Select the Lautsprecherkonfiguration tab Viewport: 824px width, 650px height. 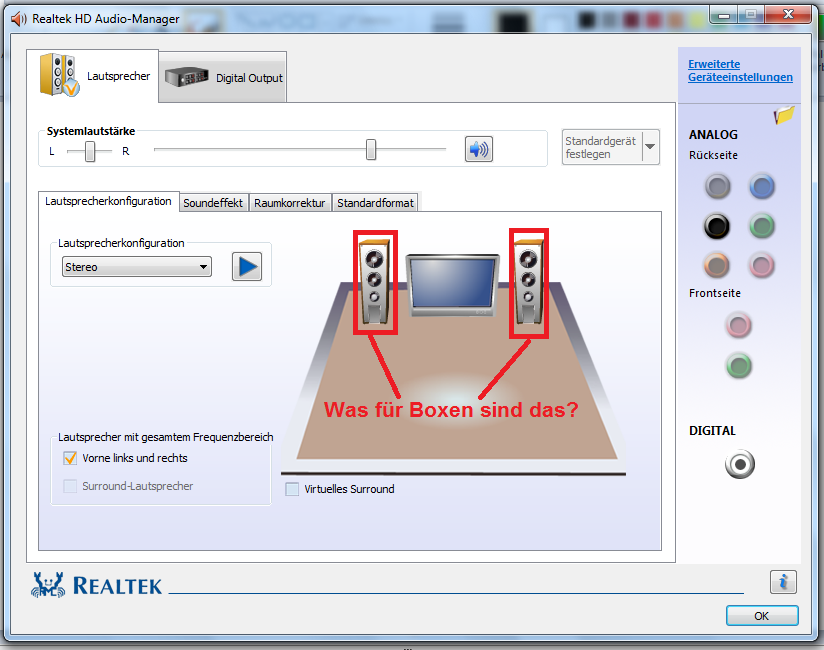(108, 201)
